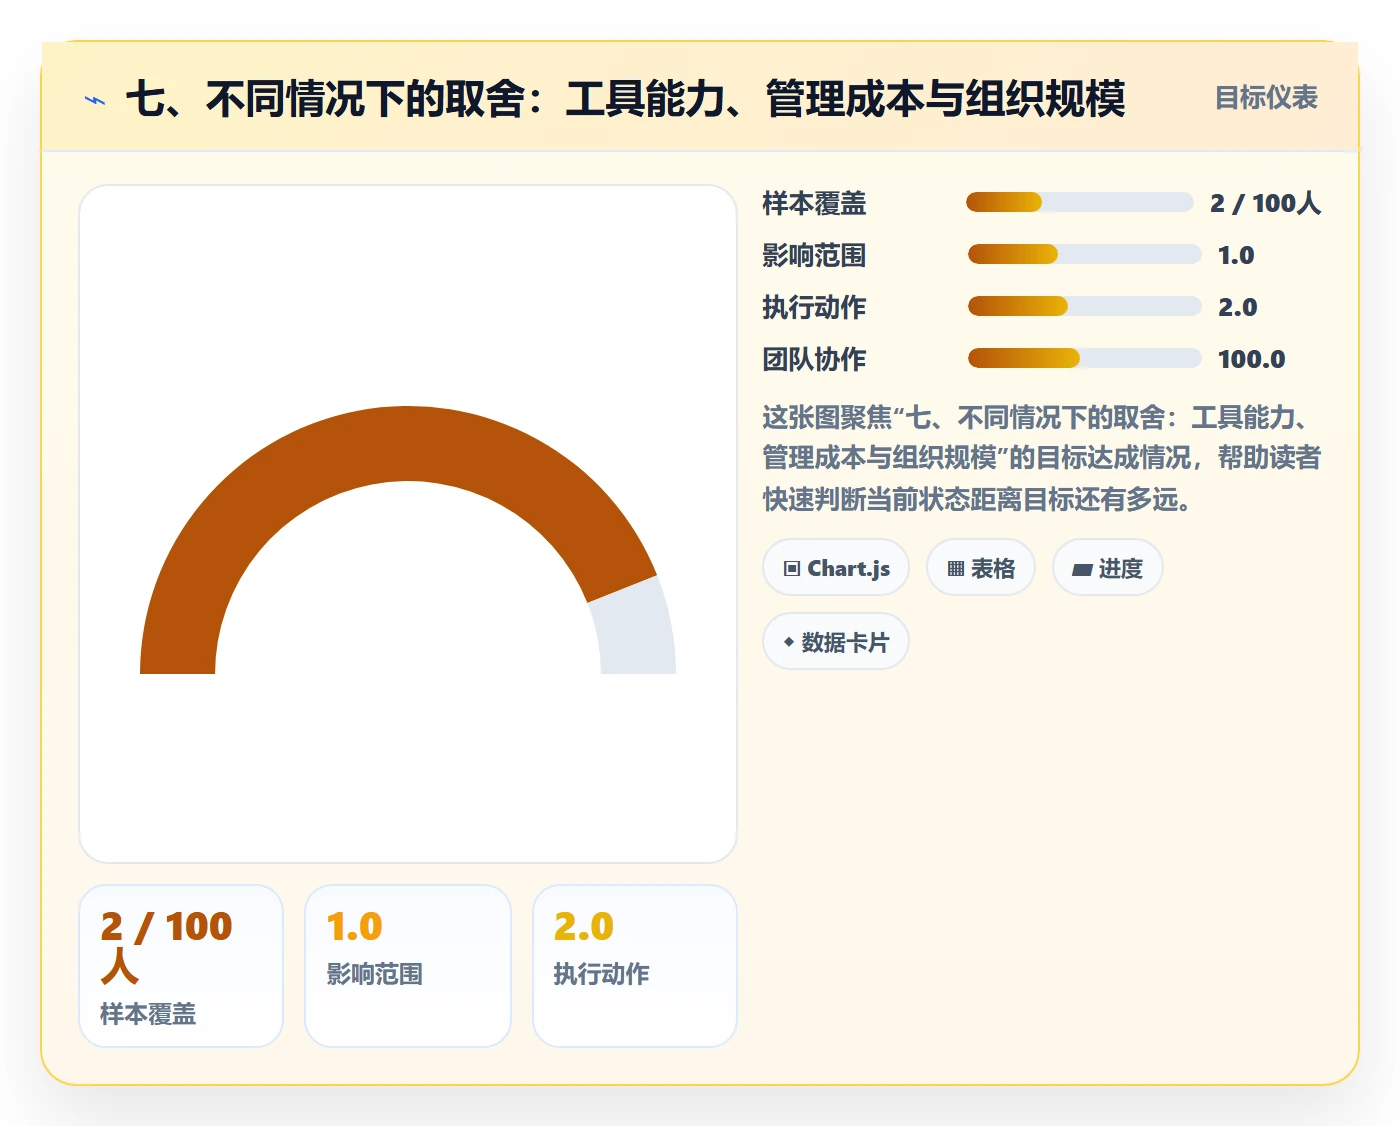Image resolution: width=1400 pixels, height=1126 pixels.
Task: Click the 影响范围 label in the metrics list
Action: click(x=814, y=256)
